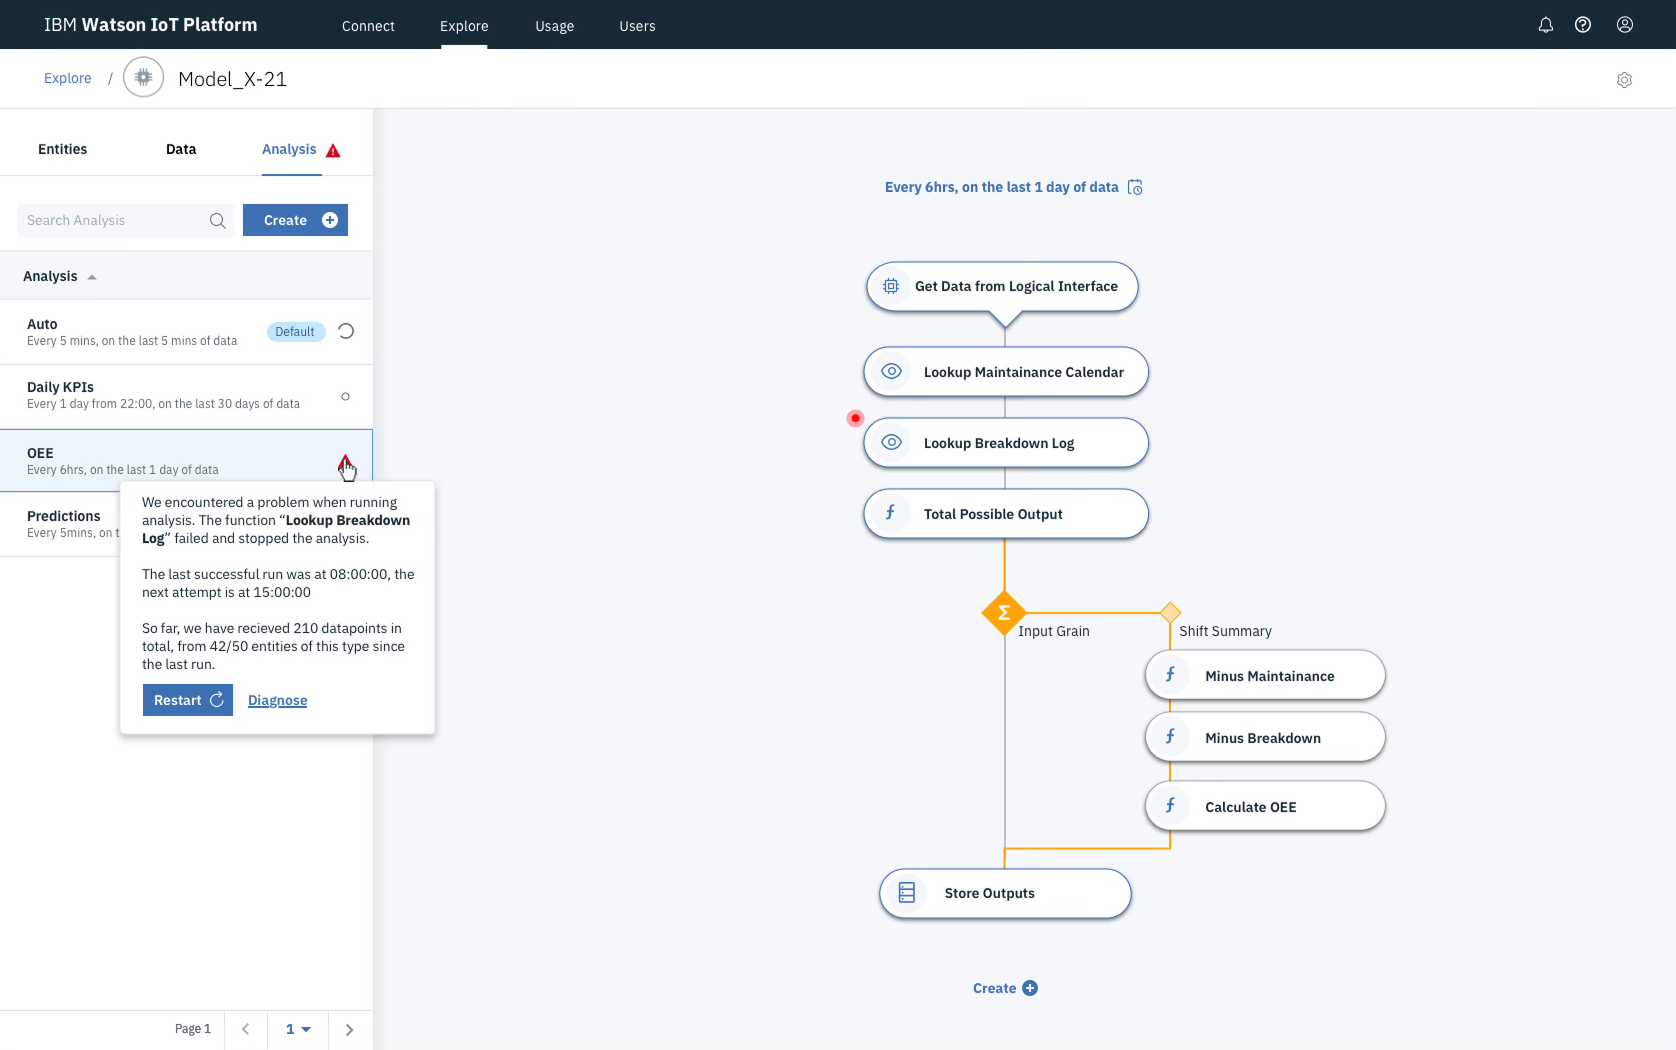Toggle visibility eye on Lookup Breakdown Log
This screenshot has width=1676, height=1050.
(891, 442)
